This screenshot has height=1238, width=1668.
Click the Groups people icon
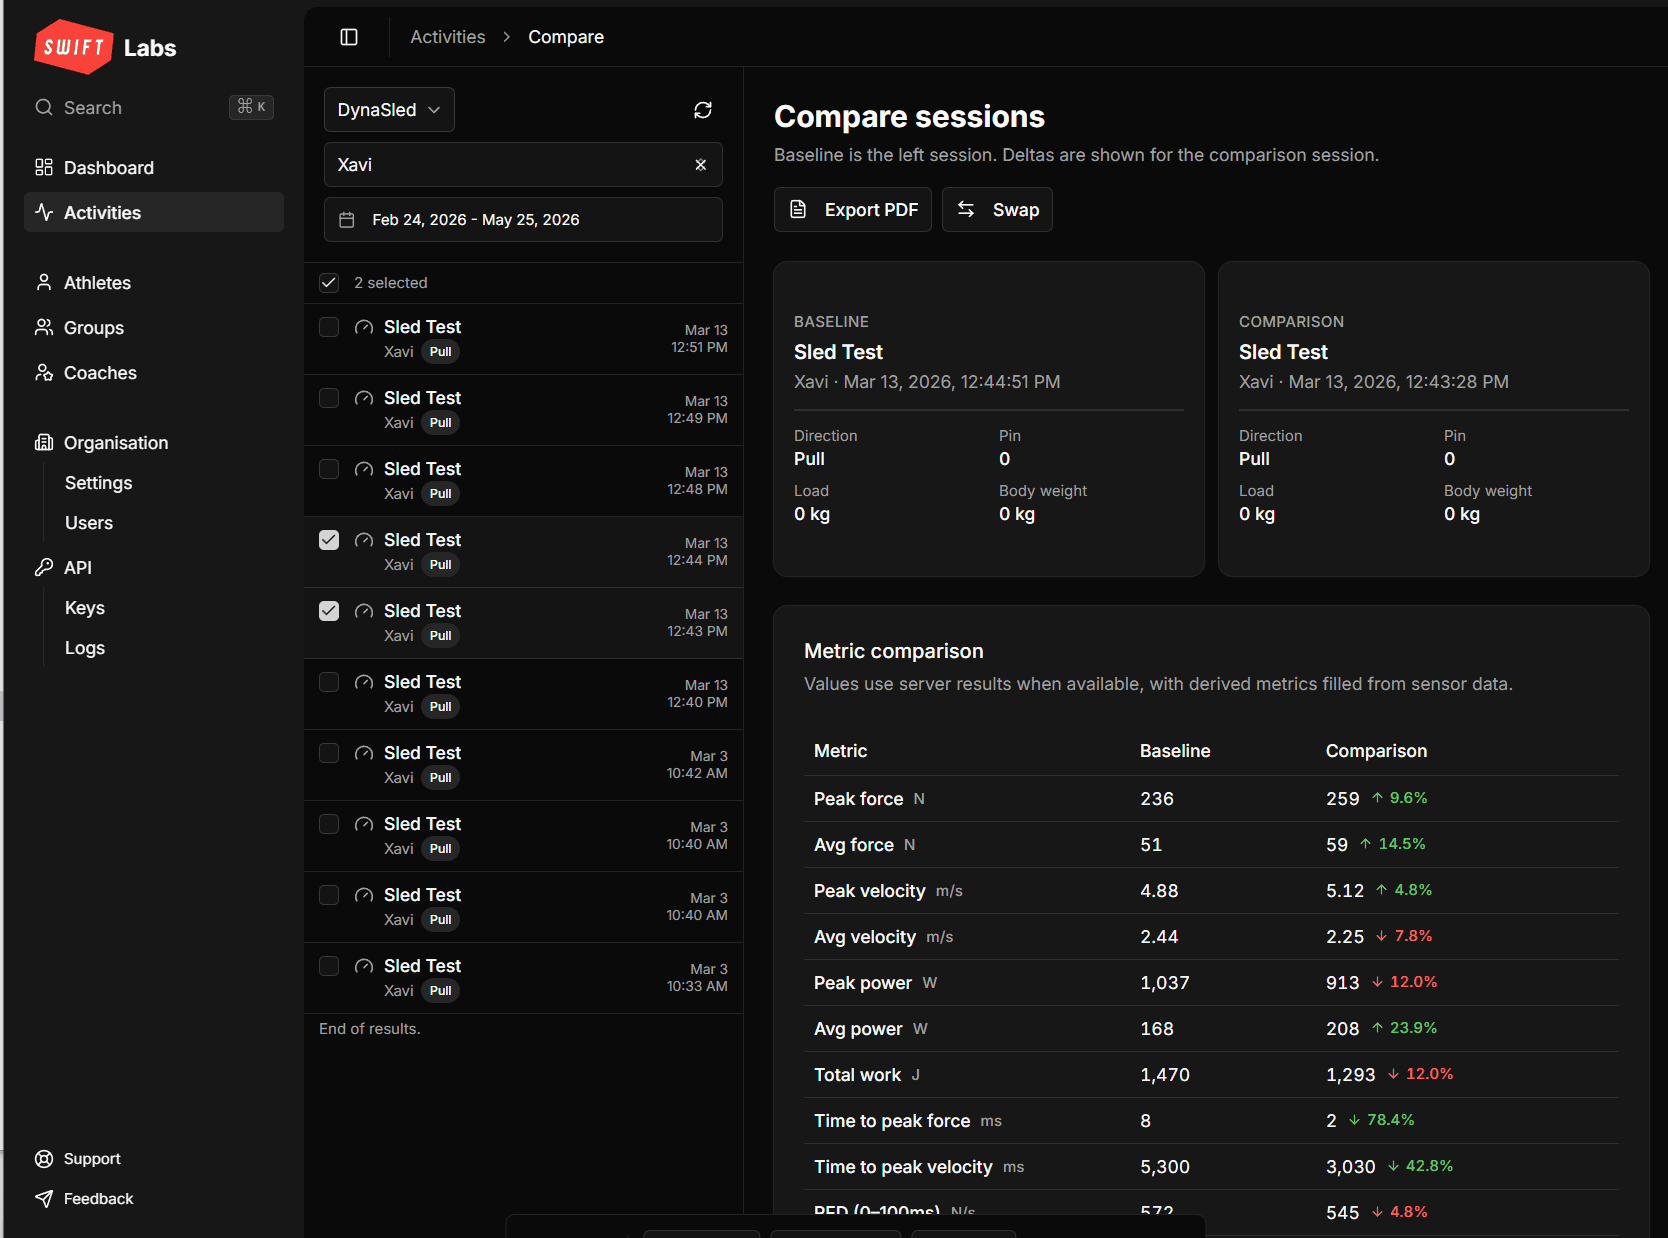44,327
